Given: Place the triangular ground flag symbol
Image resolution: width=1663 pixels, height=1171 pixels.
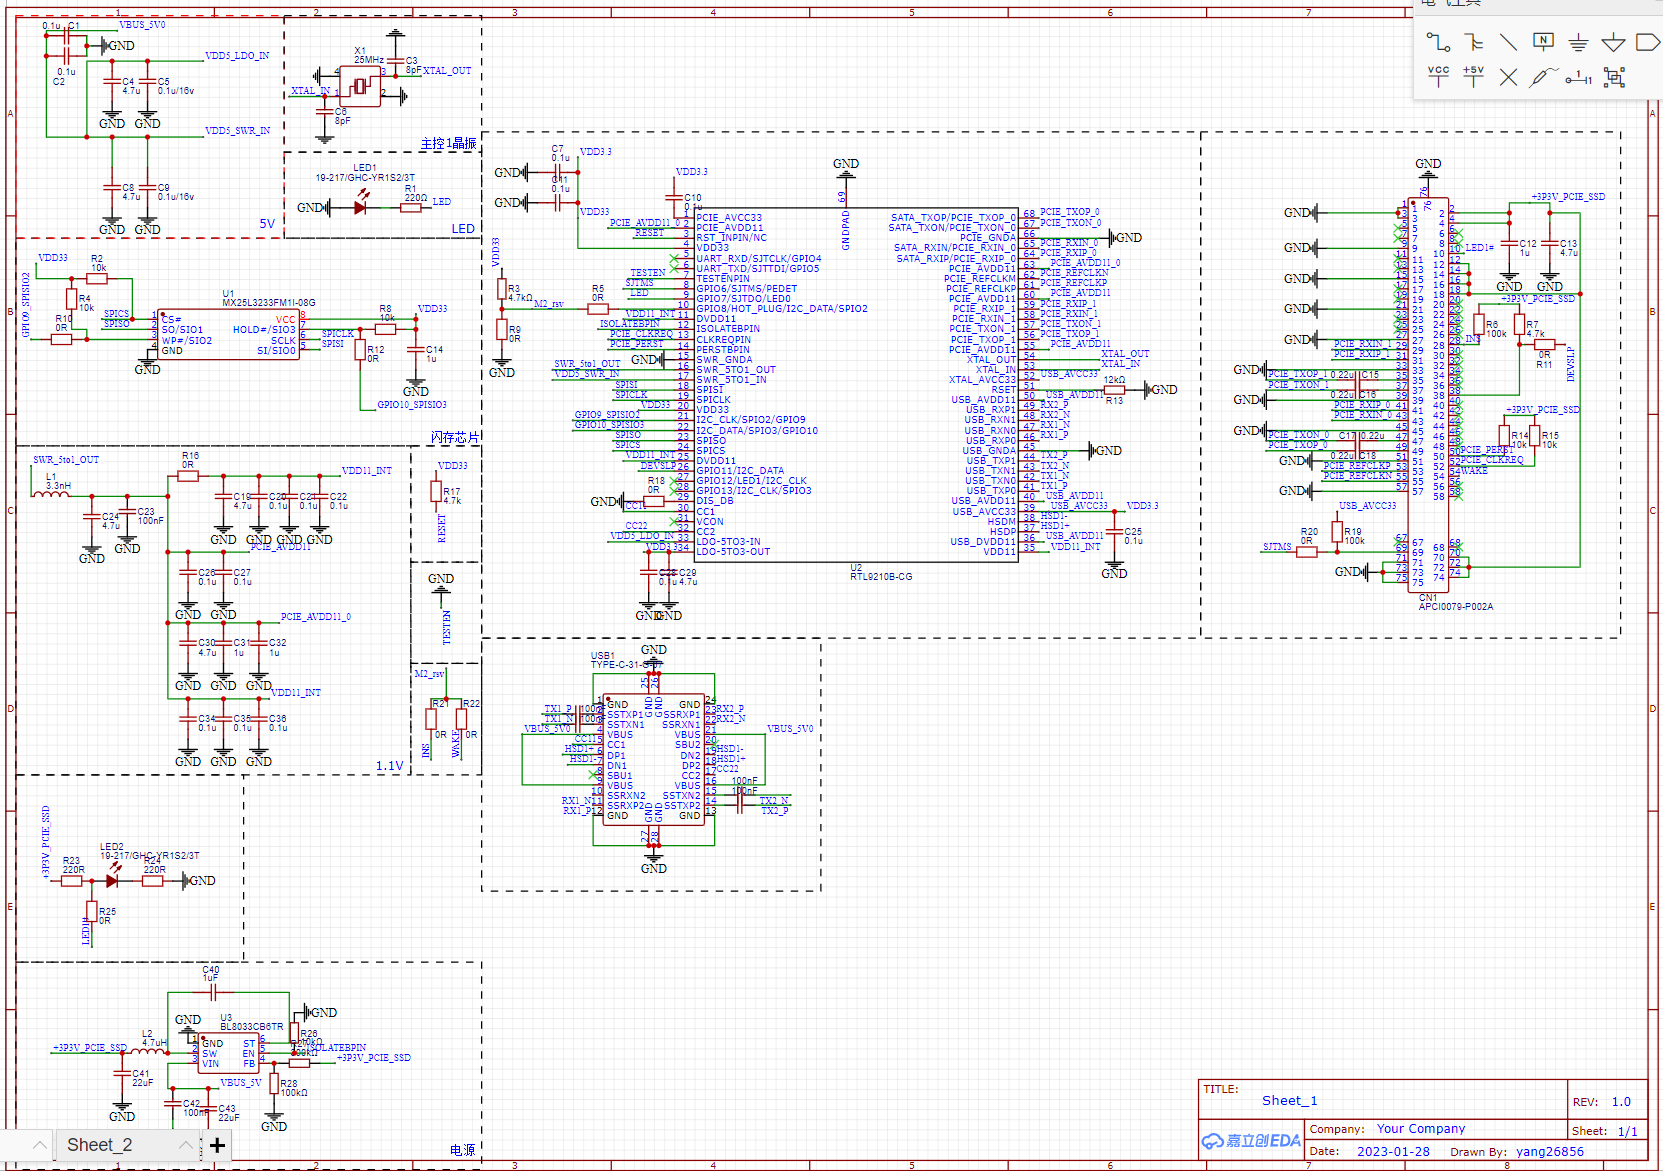Looking at the screenshot, I should tap(1613, 42).
